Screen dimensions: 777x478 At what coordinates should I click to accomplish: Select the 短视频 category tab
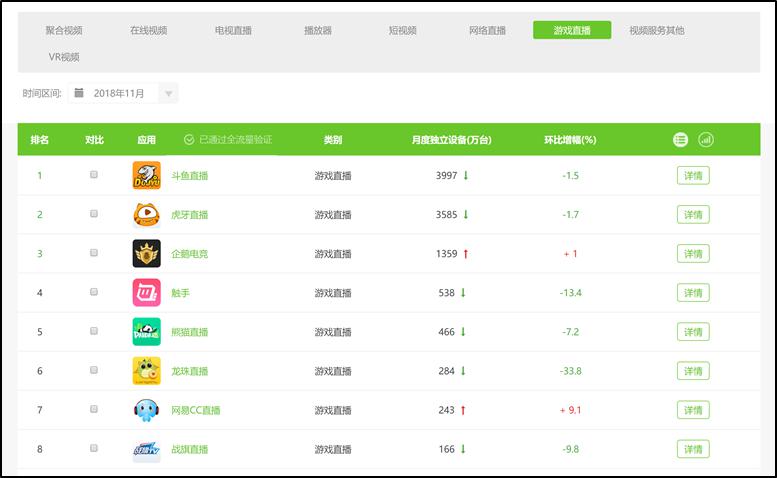(402, 30)
